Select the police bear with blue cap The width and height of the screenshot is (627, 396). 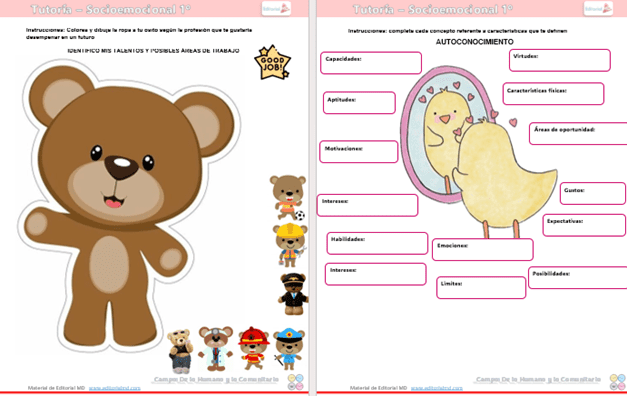(289, 349)
